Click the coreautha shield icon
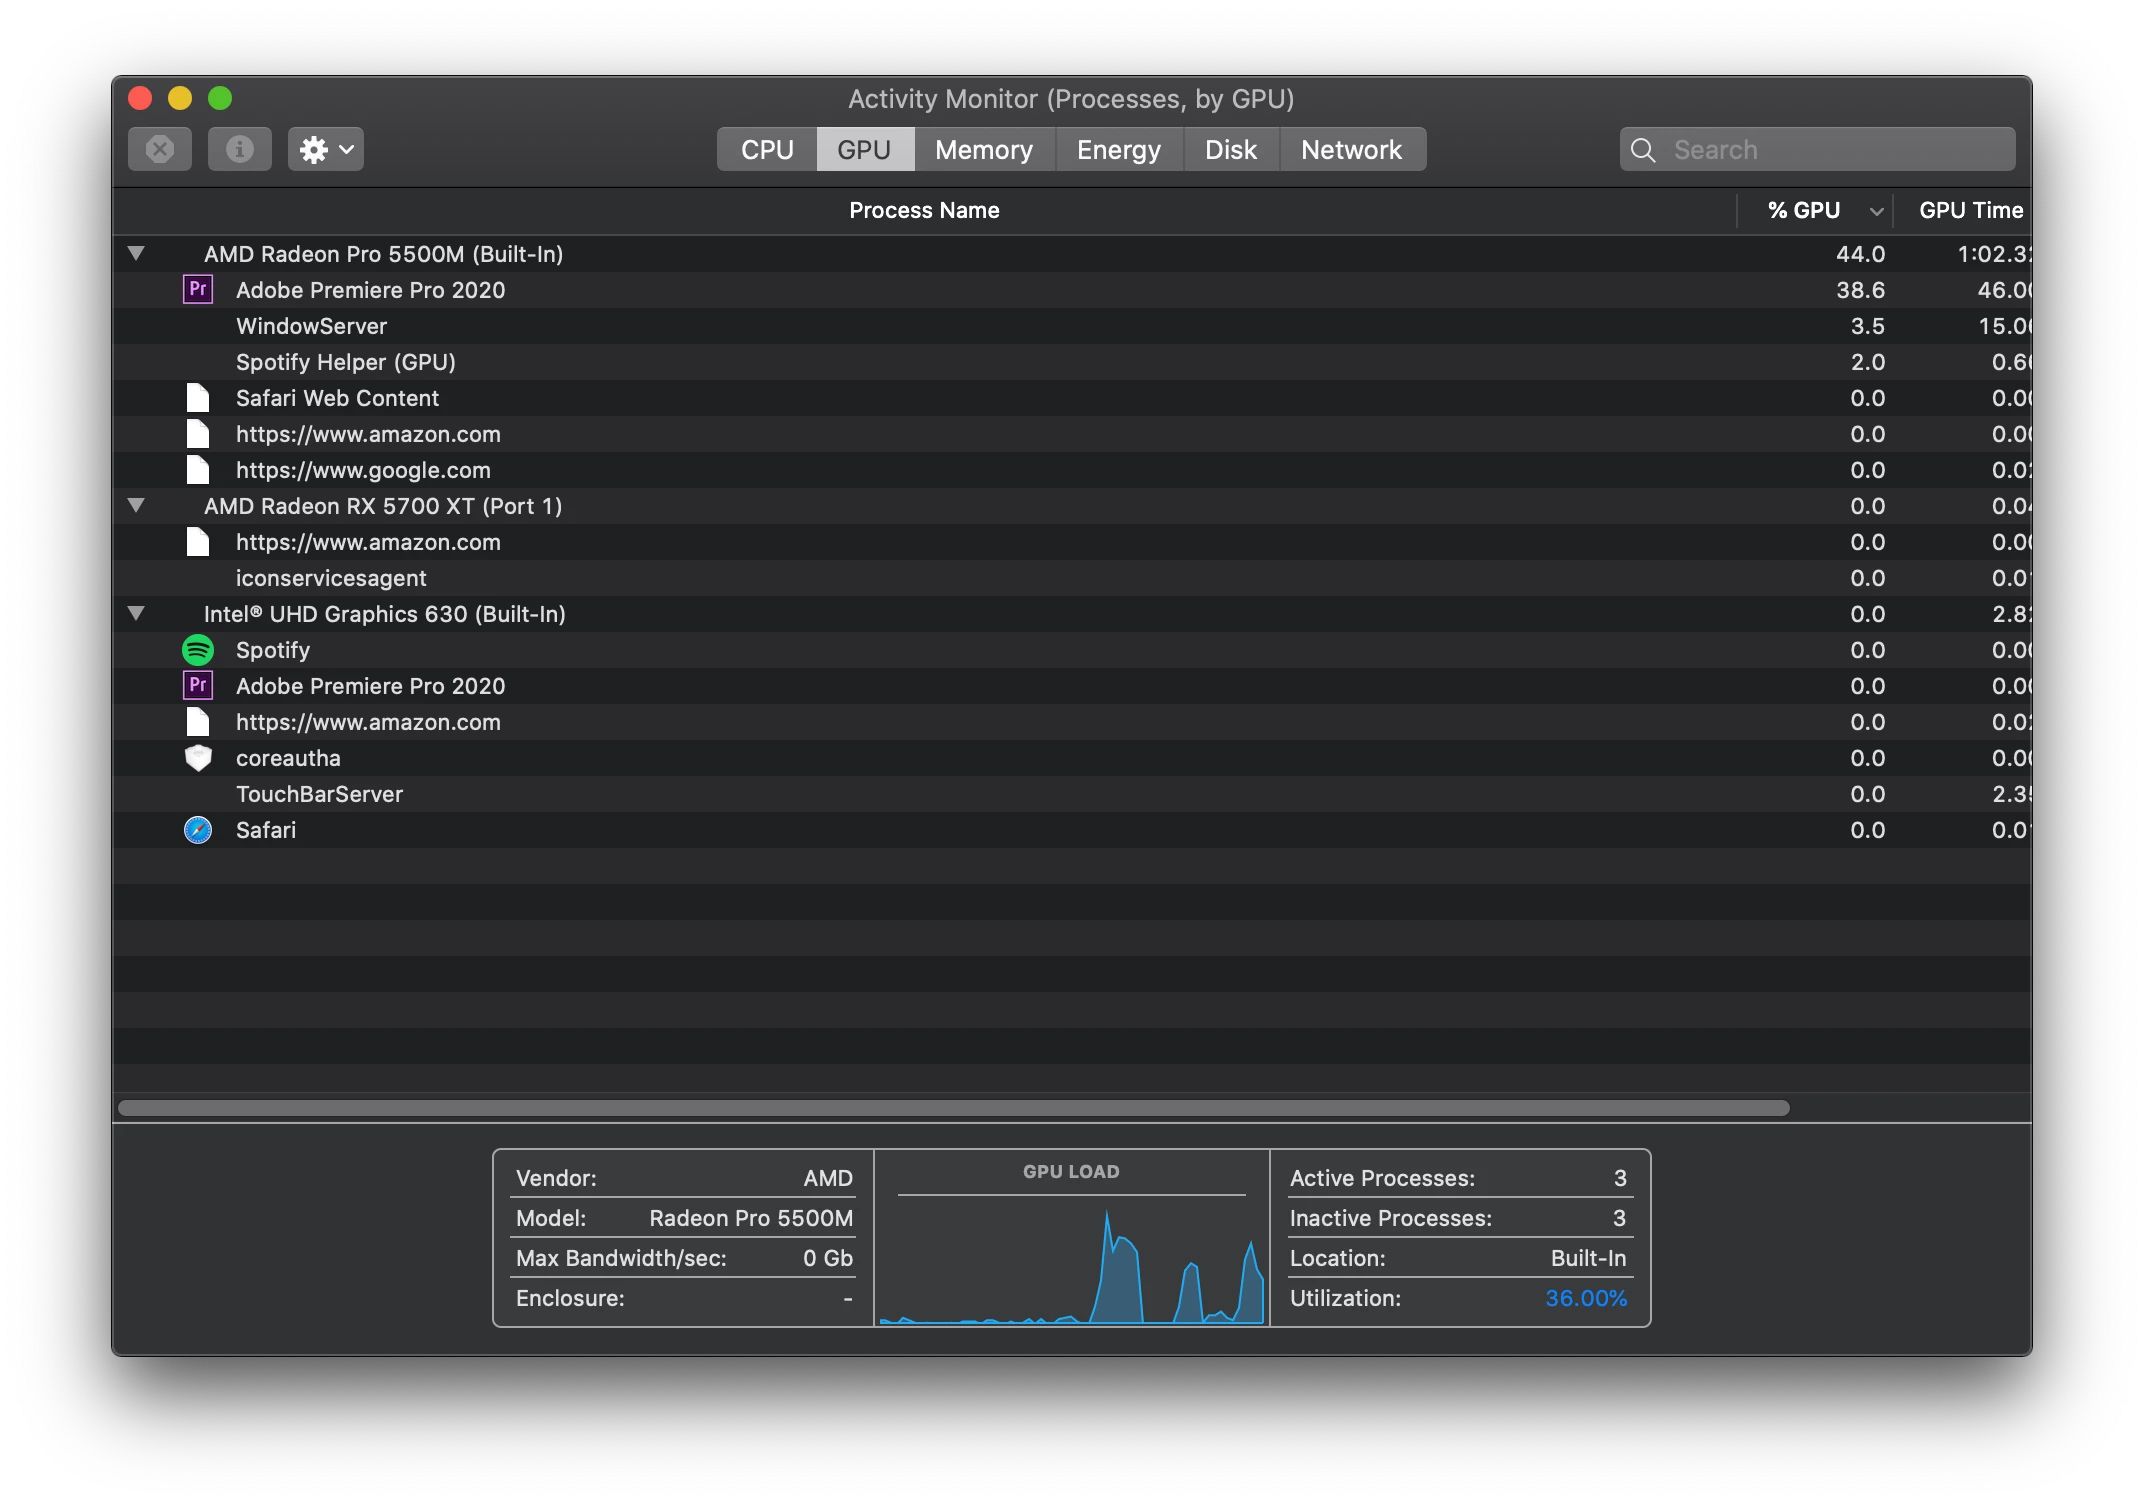The width and height of the screenshot is (2144, 1504). tap(198, 758)
